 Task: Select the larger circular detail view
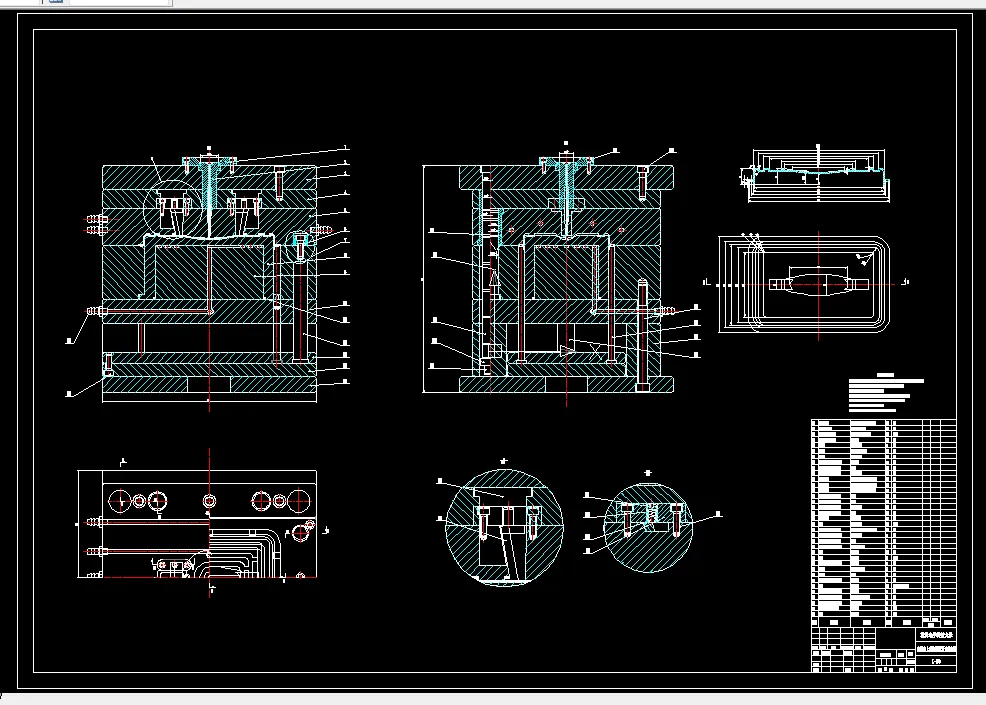504,527
